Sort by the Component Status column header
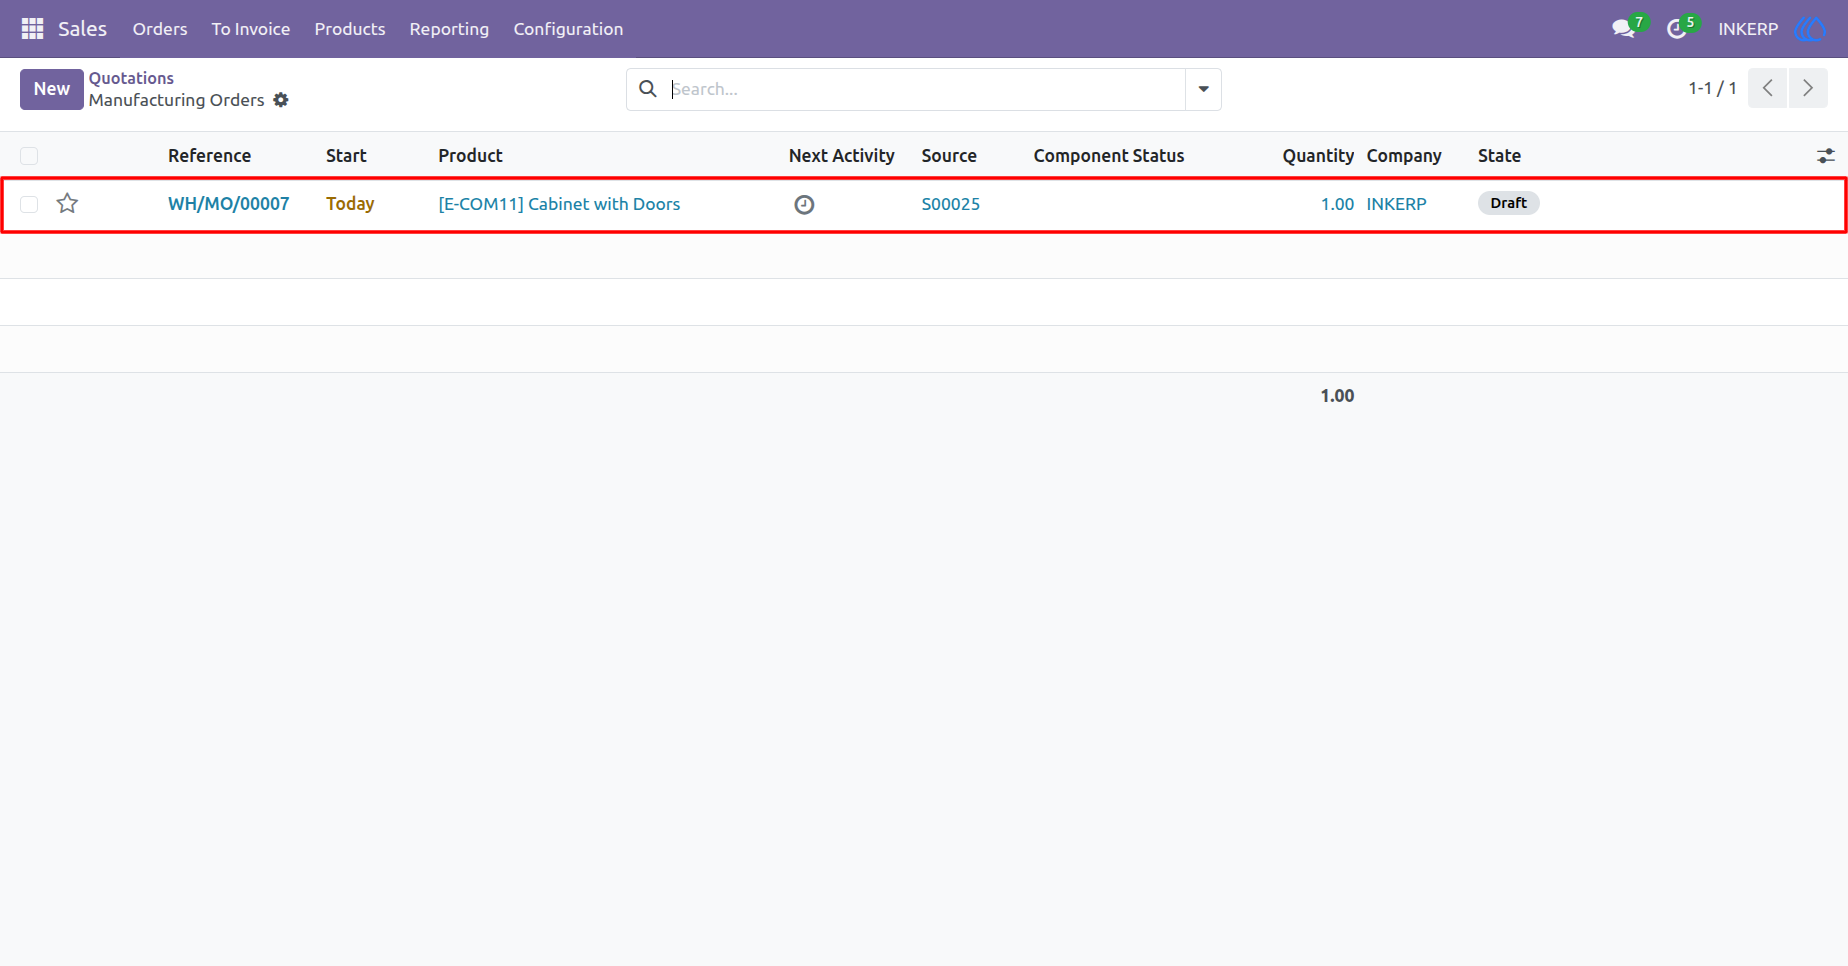Image resolution: width=1848 pixels, height=966 pixels. click(1109, 156)
